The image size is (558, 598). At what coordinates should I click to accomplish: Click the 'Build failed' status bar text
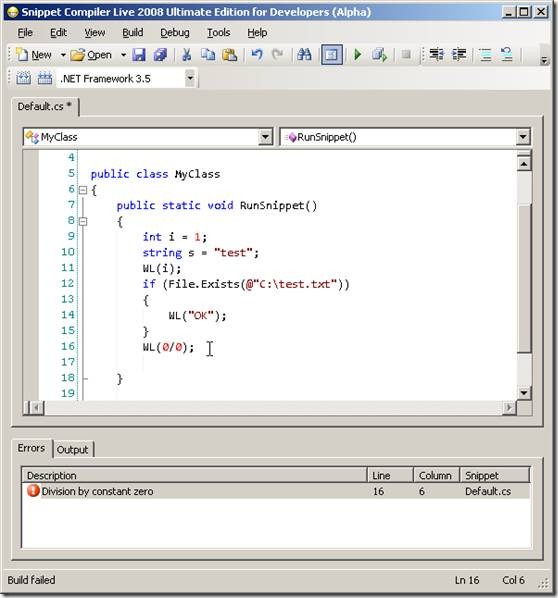pyautogui.click(x=31, y=580)
